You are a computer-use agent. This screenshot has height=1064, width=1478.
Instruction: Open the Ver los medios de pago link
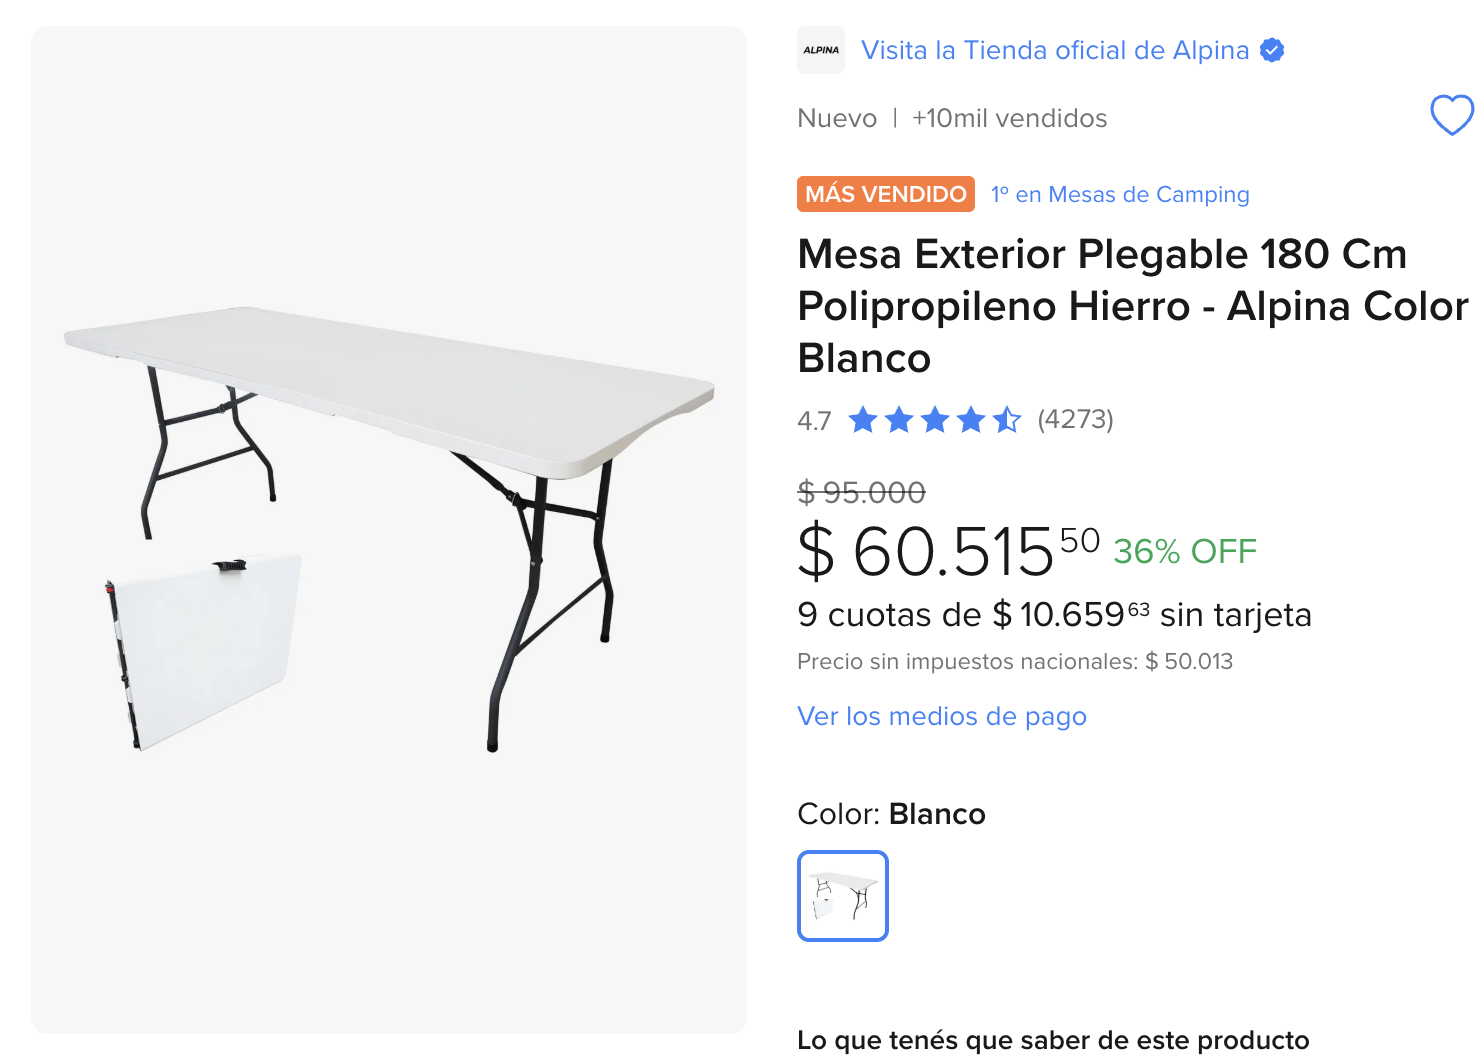(941, 716)
